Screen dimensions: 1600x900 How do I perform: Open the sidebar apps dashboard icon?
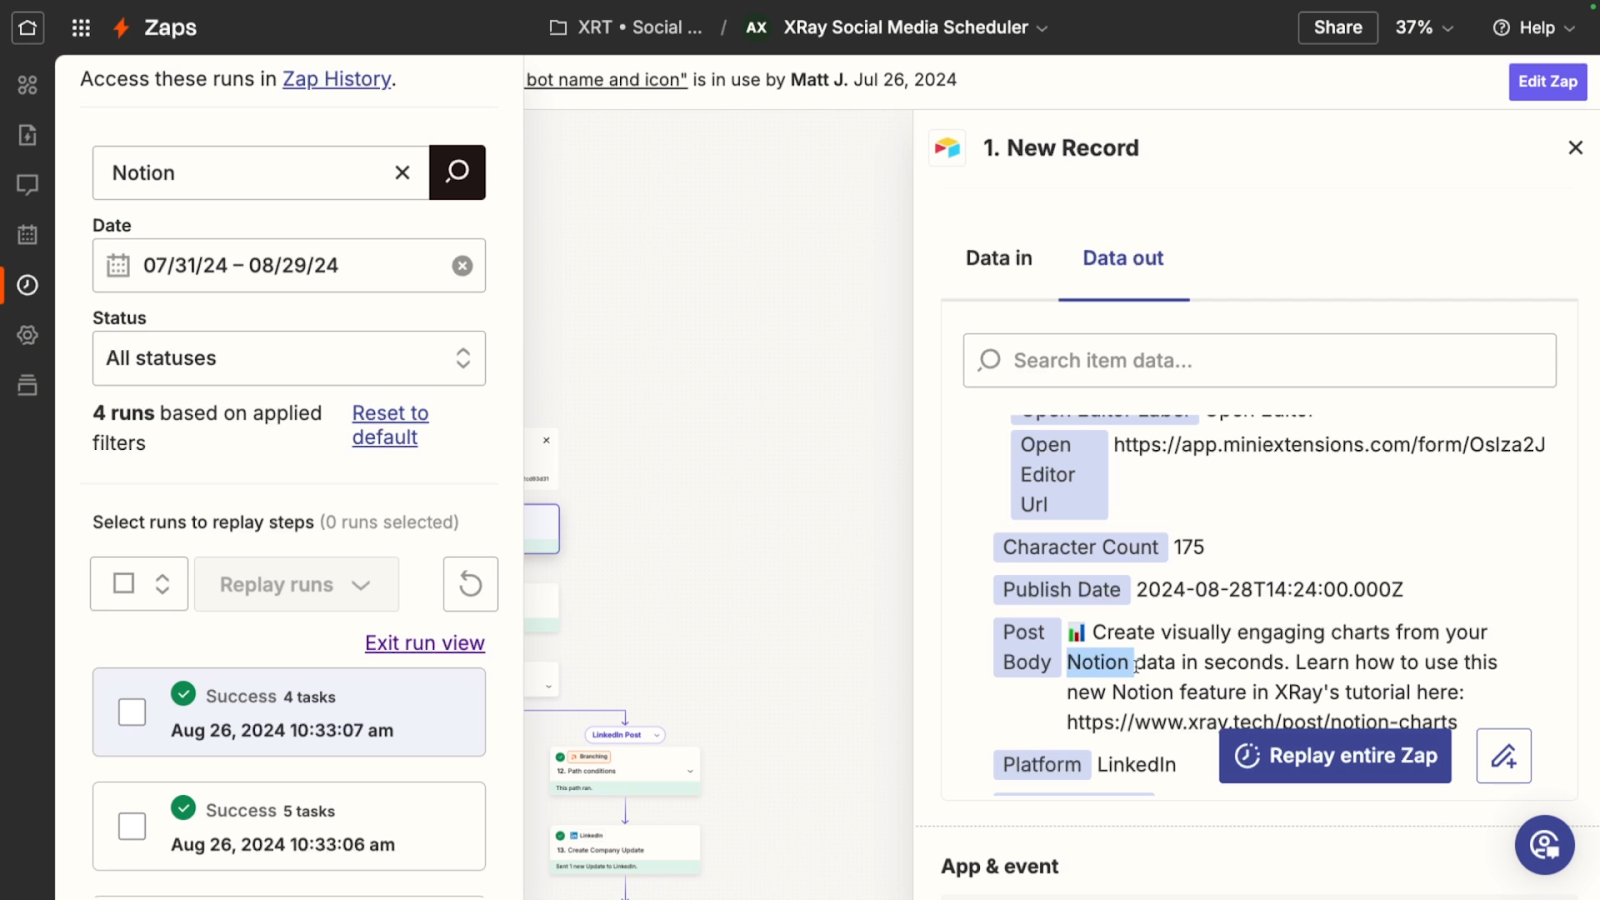[x=28, y=85]
